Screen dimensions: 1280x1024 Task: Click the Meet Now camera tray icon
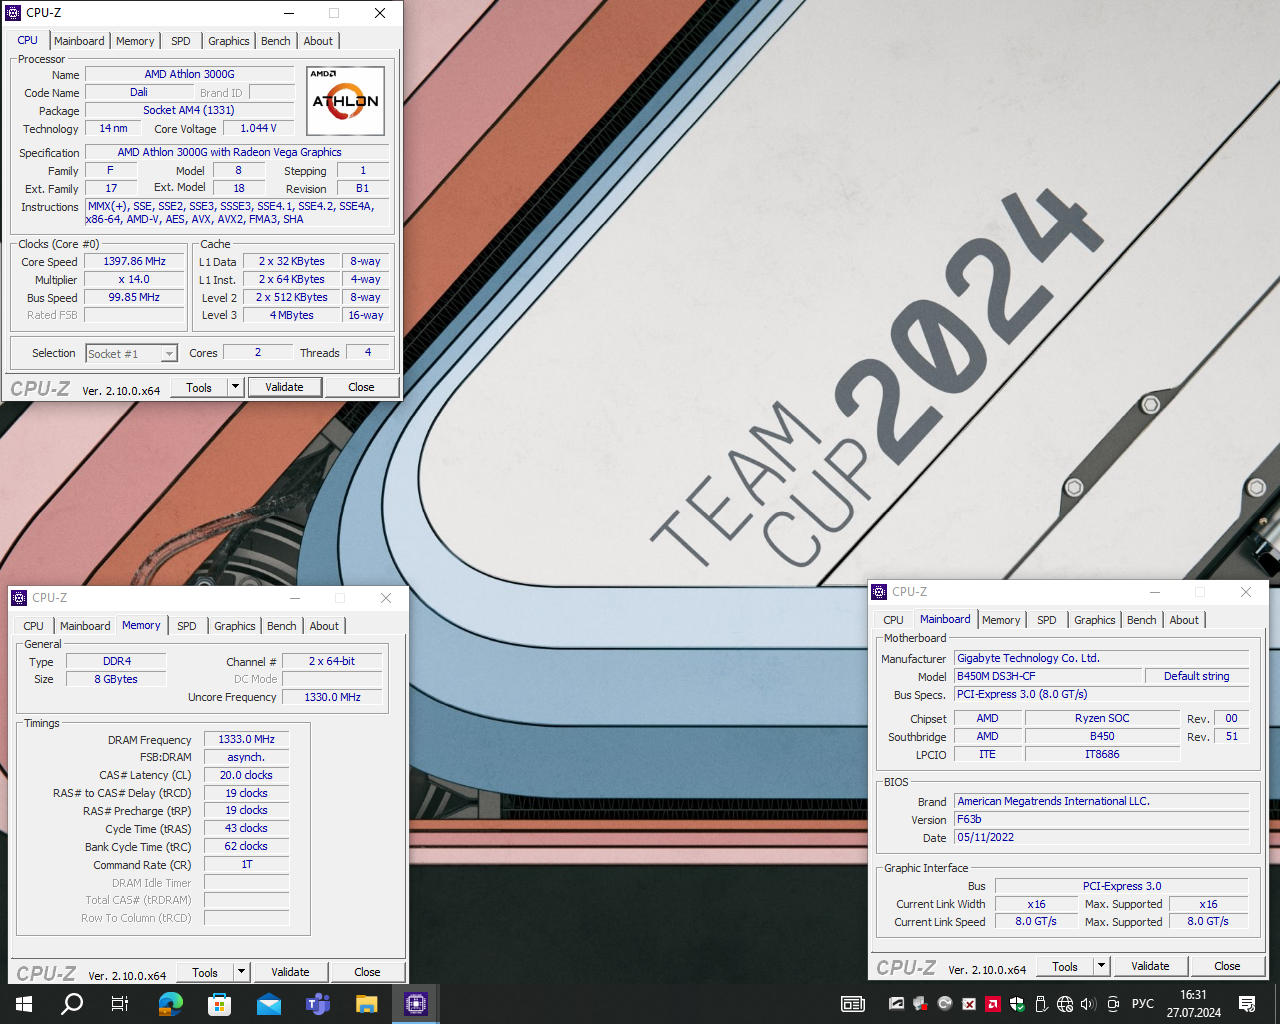pos(1113,1004)
